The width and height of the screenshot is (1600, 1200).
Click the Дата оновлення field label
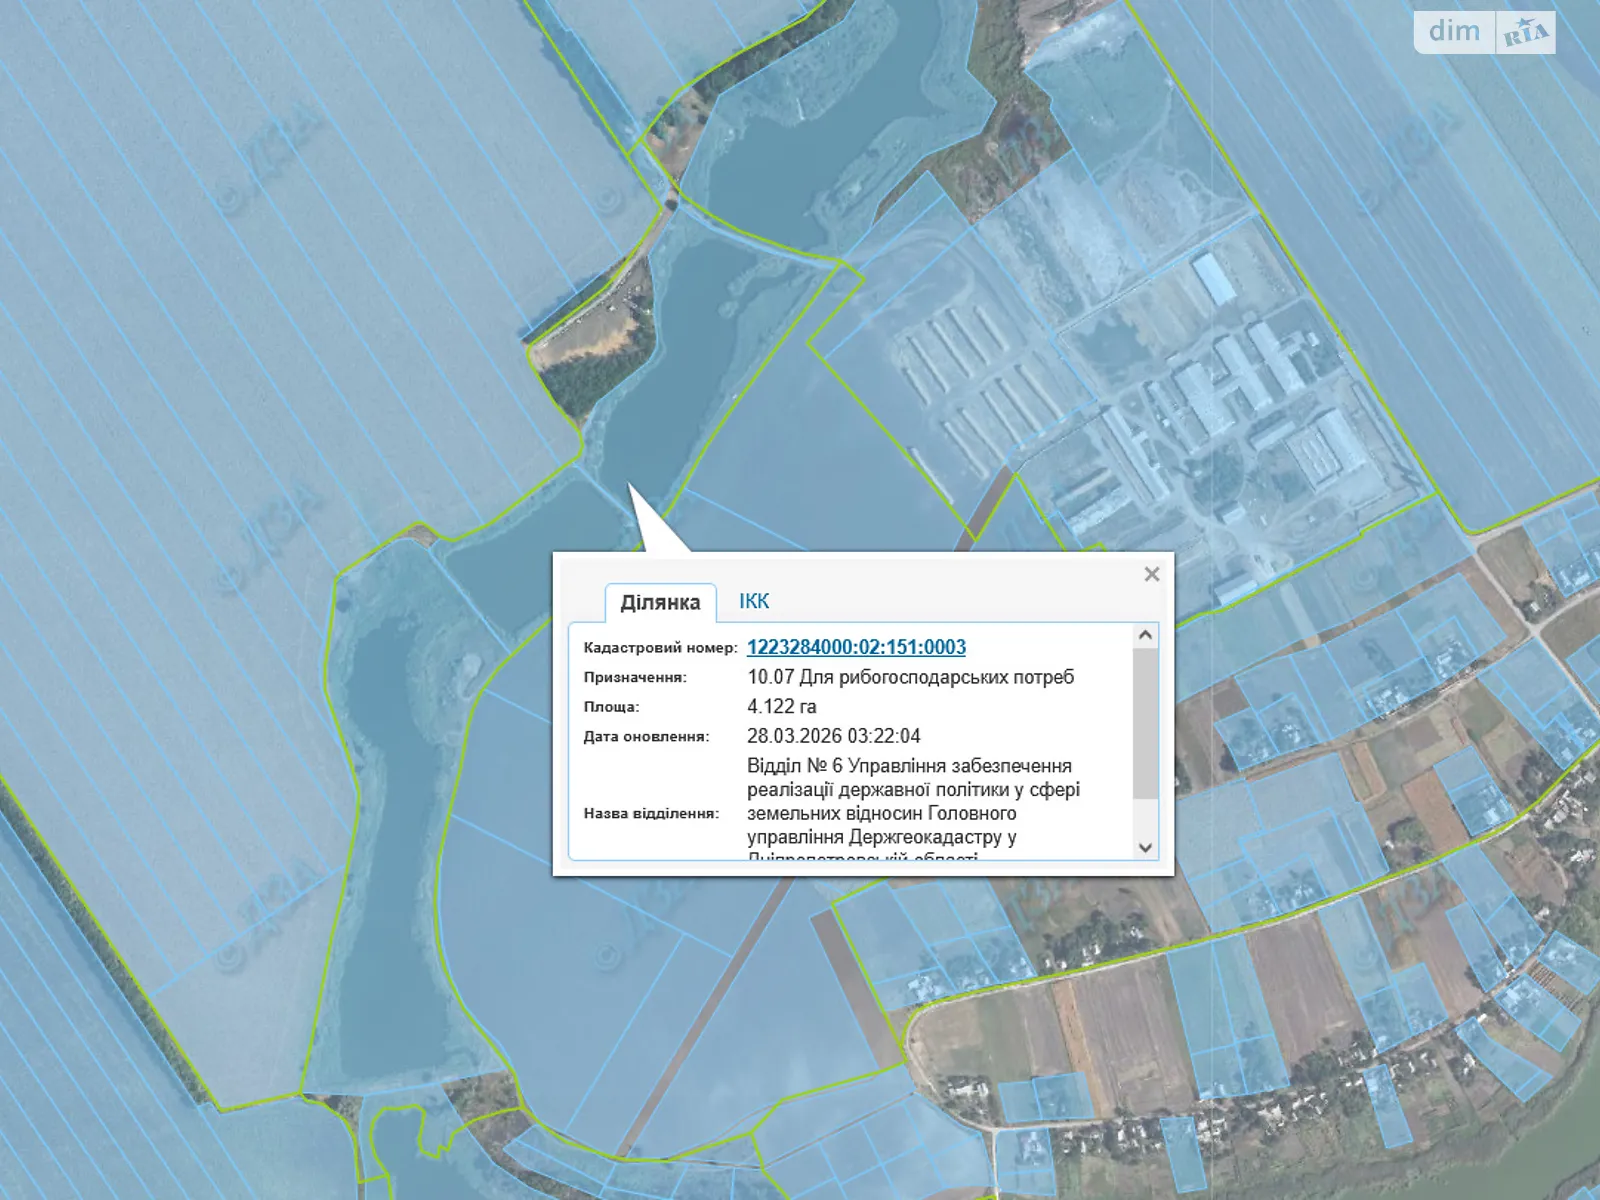tap(646, 736)
